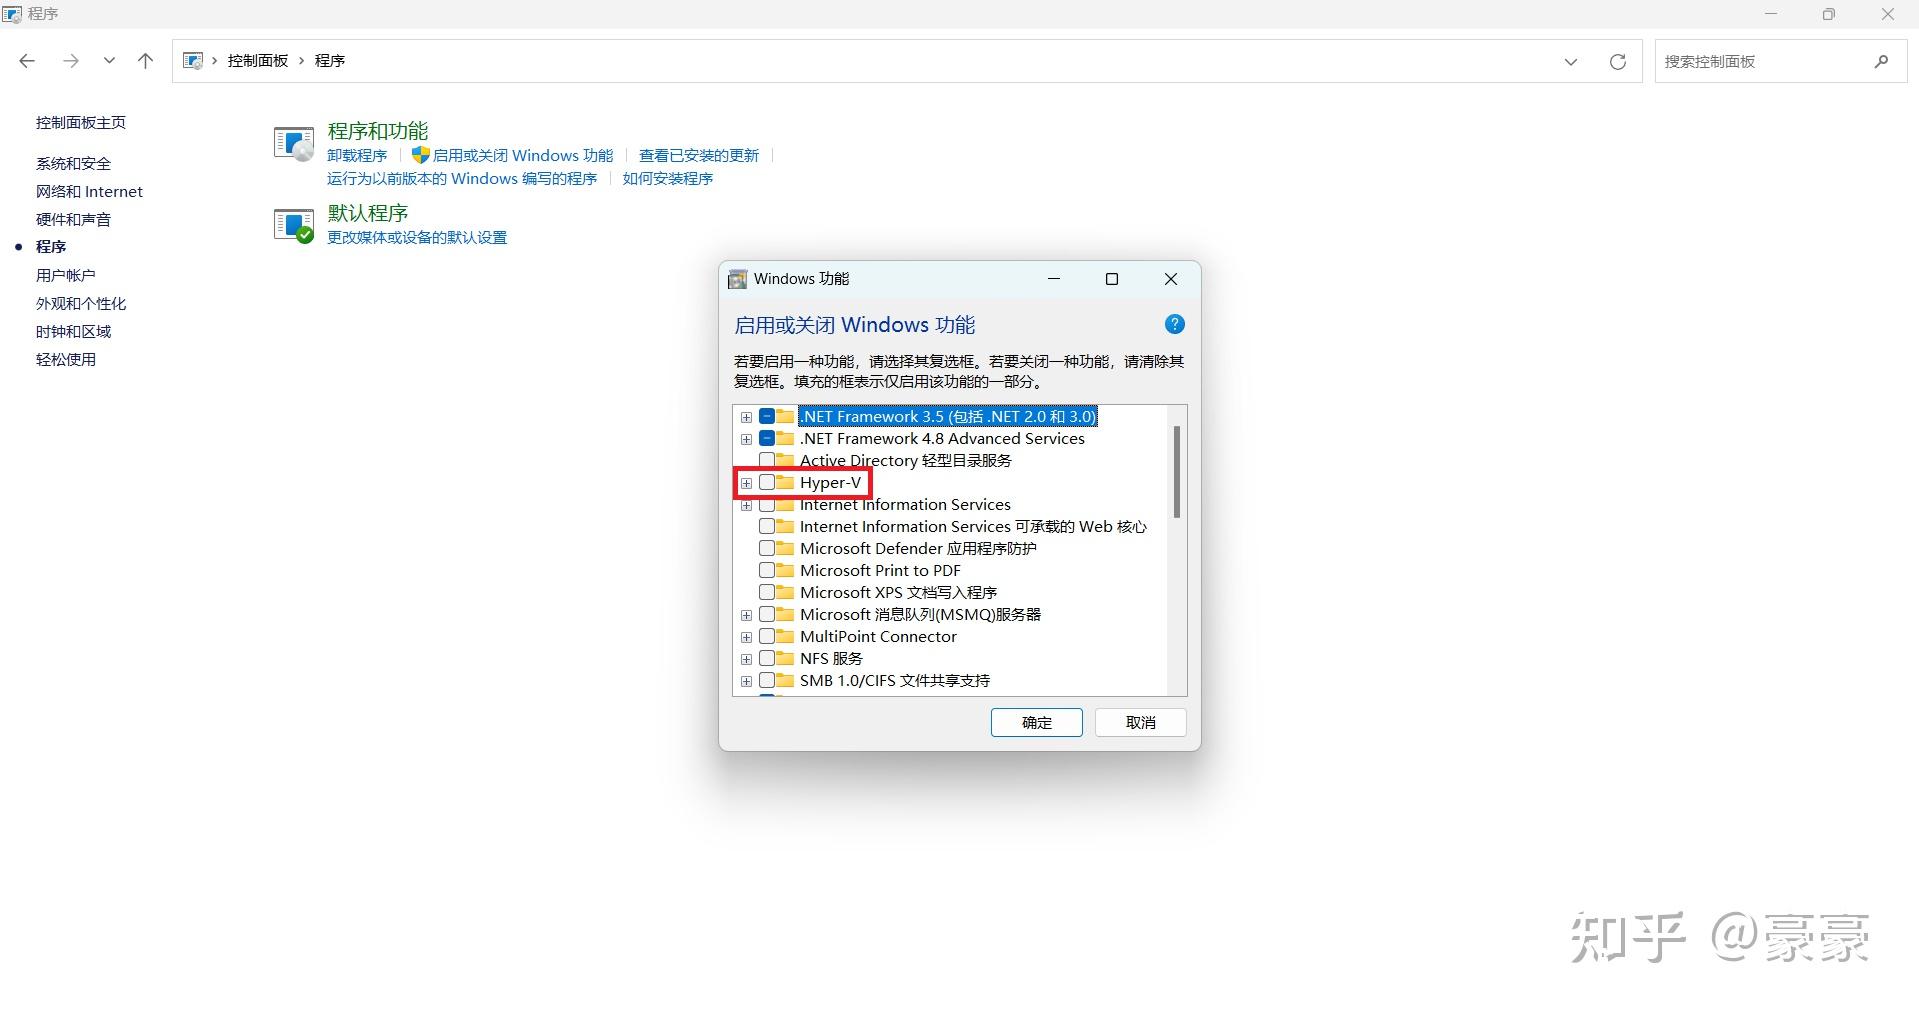The image size is (1919, 1014).
Task: Enable the Microsoft 消息队列(MSMQ)服务器 checkbox
Action: (x=767, y=614)
